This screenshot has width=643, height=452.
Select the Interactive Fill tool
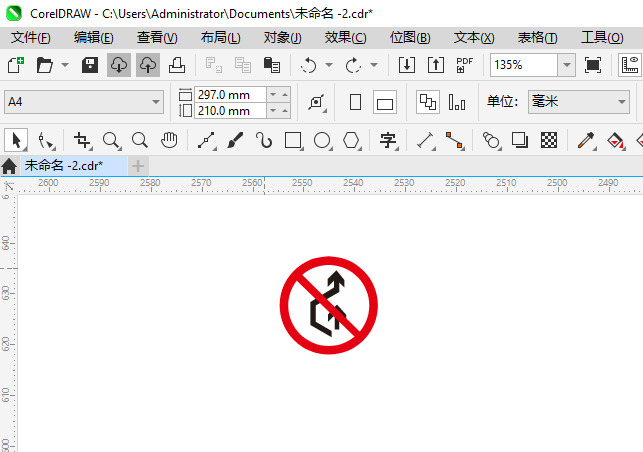click(615, 141)
